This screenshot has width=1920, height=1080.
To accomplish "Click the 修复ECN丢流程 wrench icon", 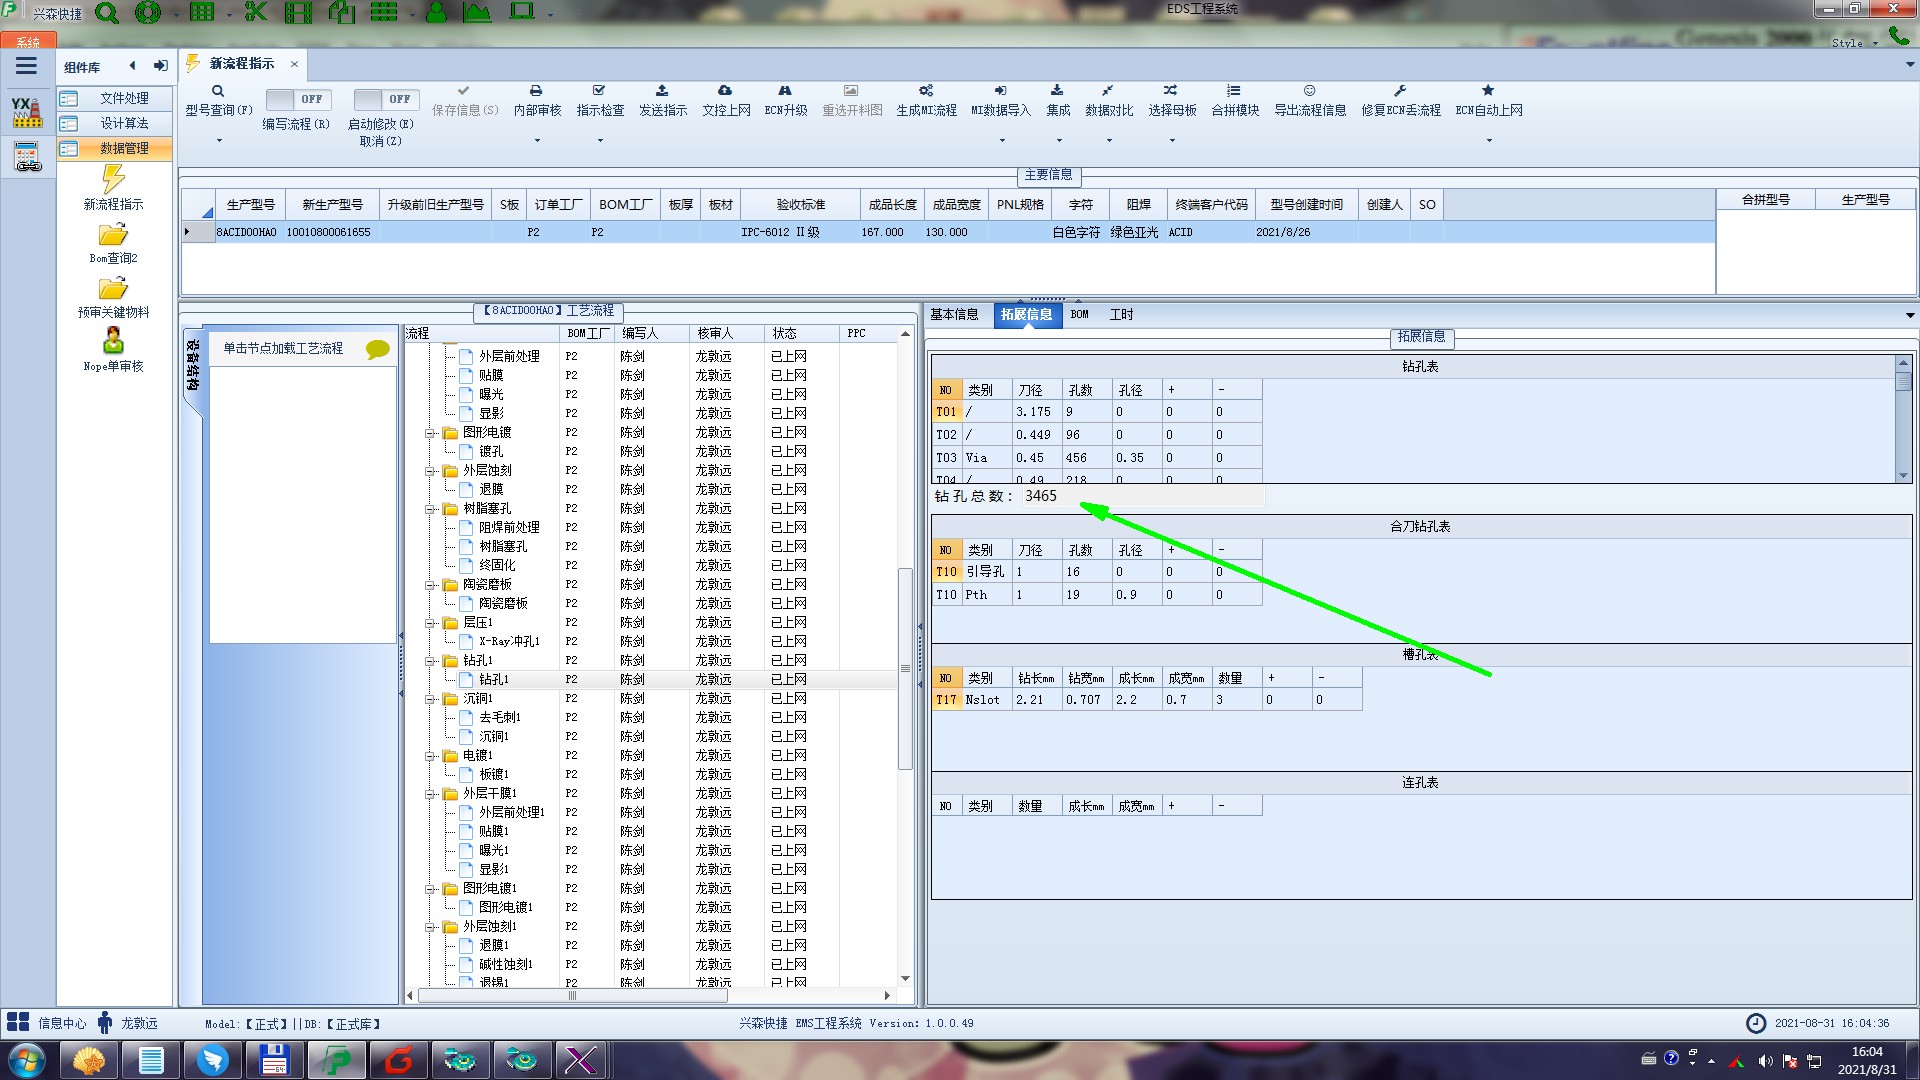I will (1400, 91).
